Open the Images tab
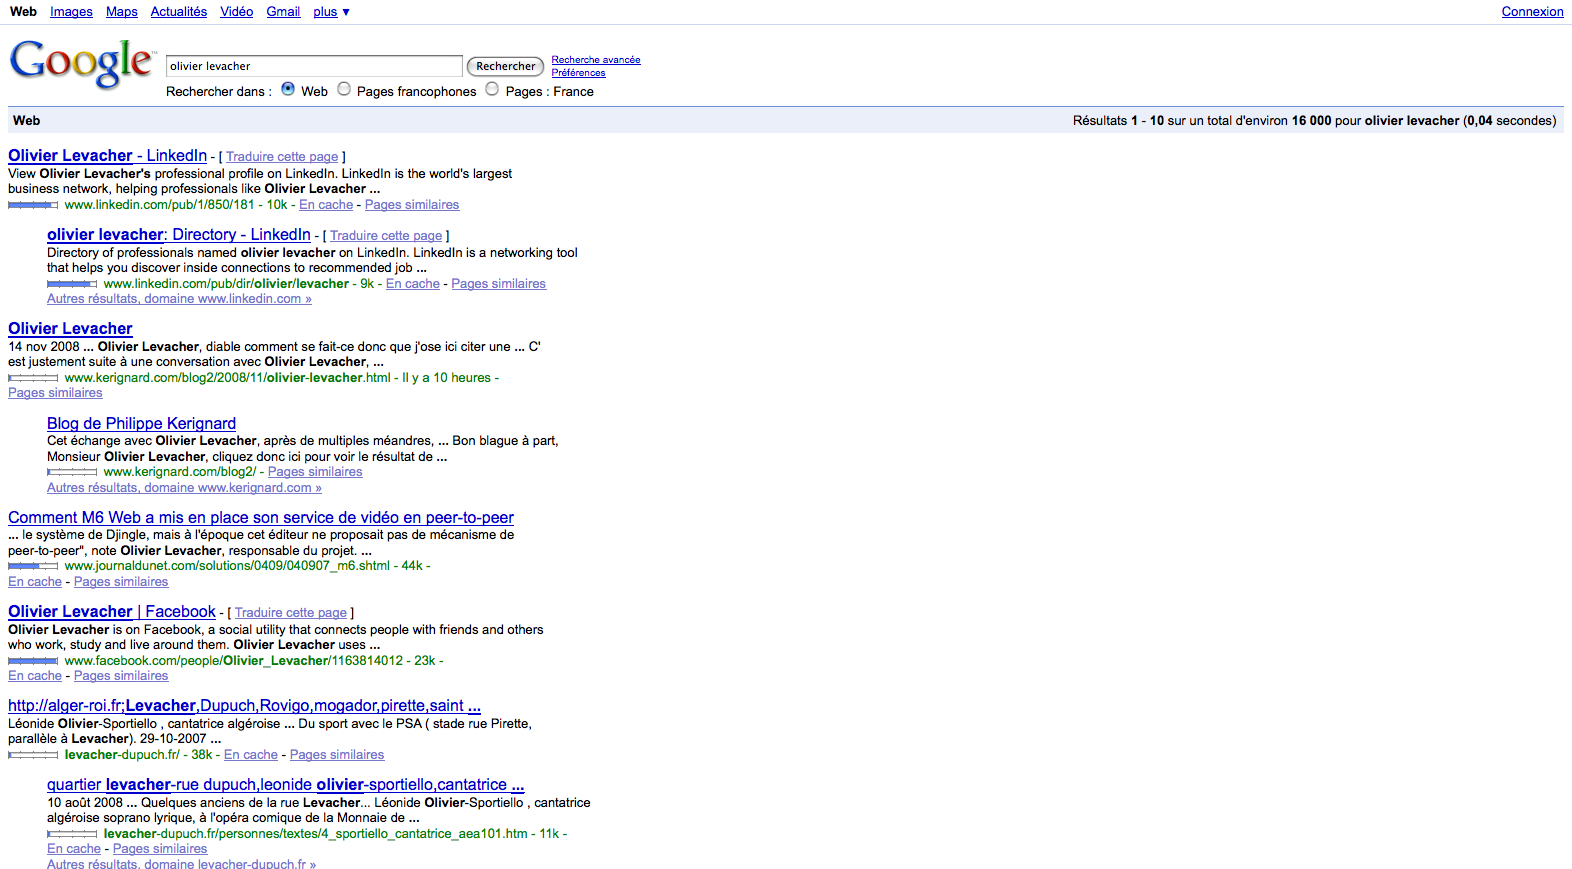 coord(71,12)
